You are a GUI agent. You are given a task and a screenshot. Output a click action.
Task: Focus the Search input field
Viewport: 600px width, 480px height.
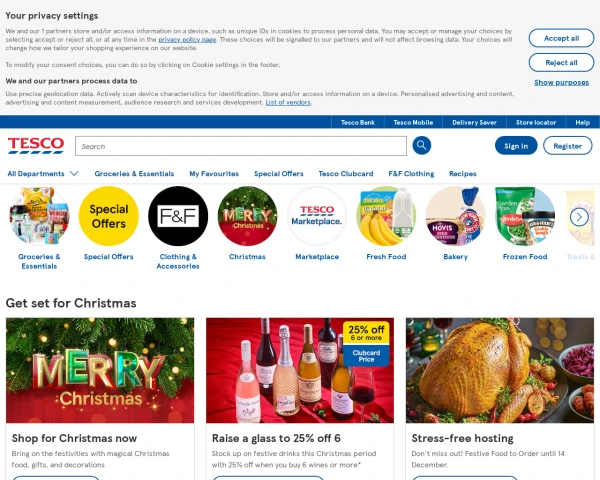coord(241,146)
